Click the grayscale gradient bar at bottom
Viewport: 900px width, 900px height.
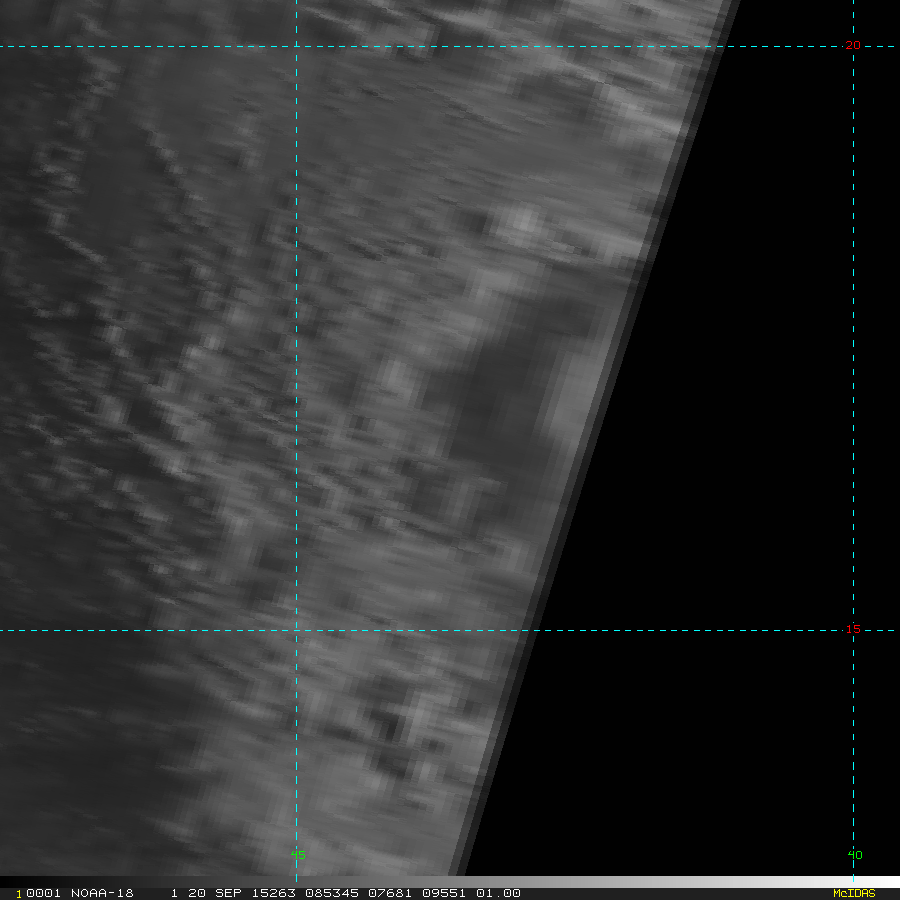(660, 882)
